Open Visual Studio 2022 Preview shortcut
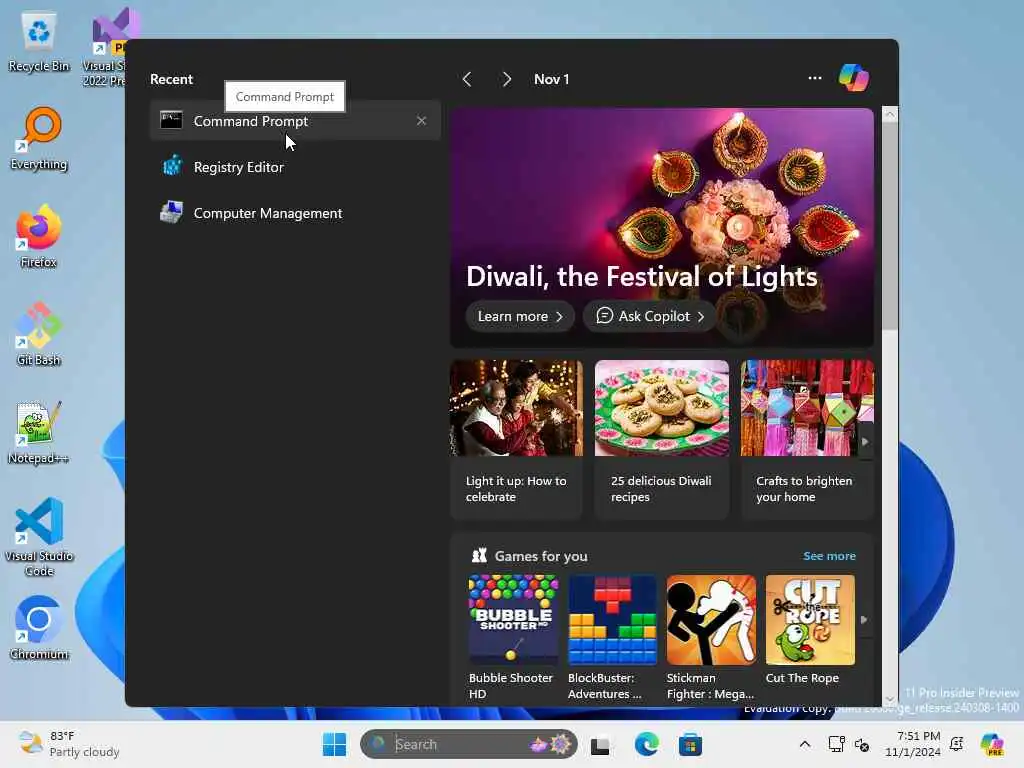This screenshot has width=1024, height=768. pyautogui.click(x=104, y=47)
